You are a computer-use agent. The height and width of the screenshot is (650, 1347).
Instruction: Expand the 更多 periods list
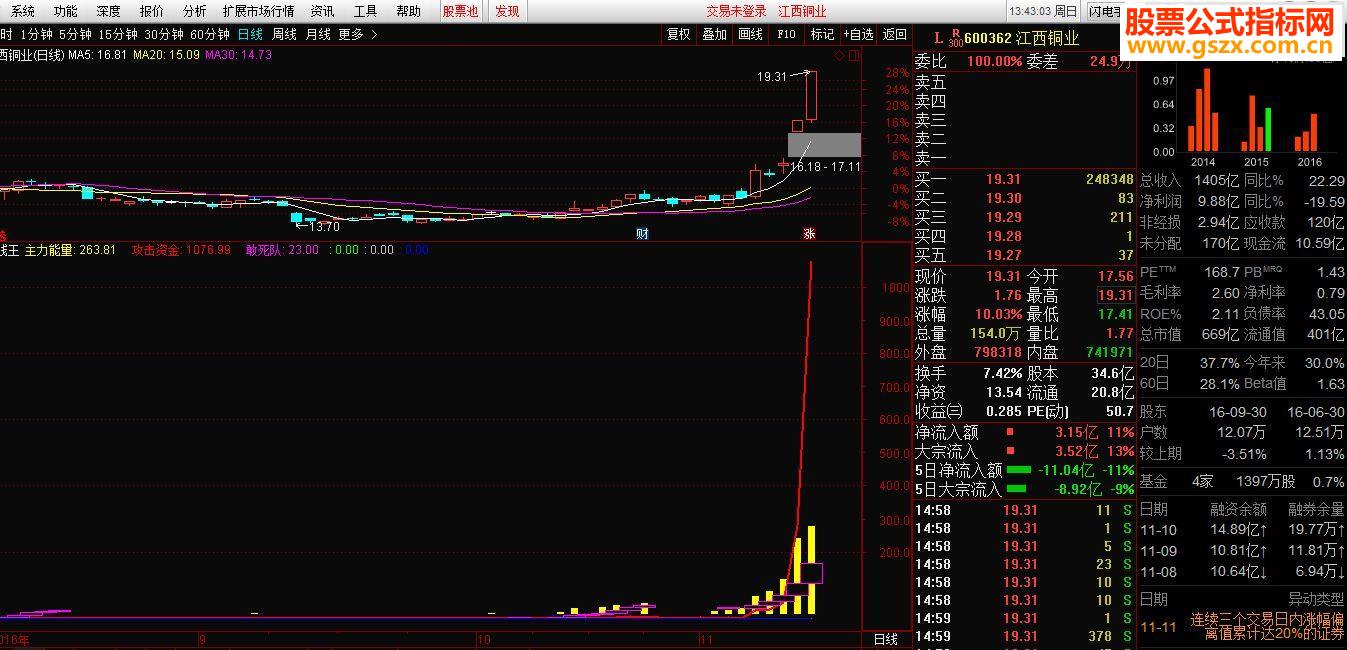pos(358,34)
